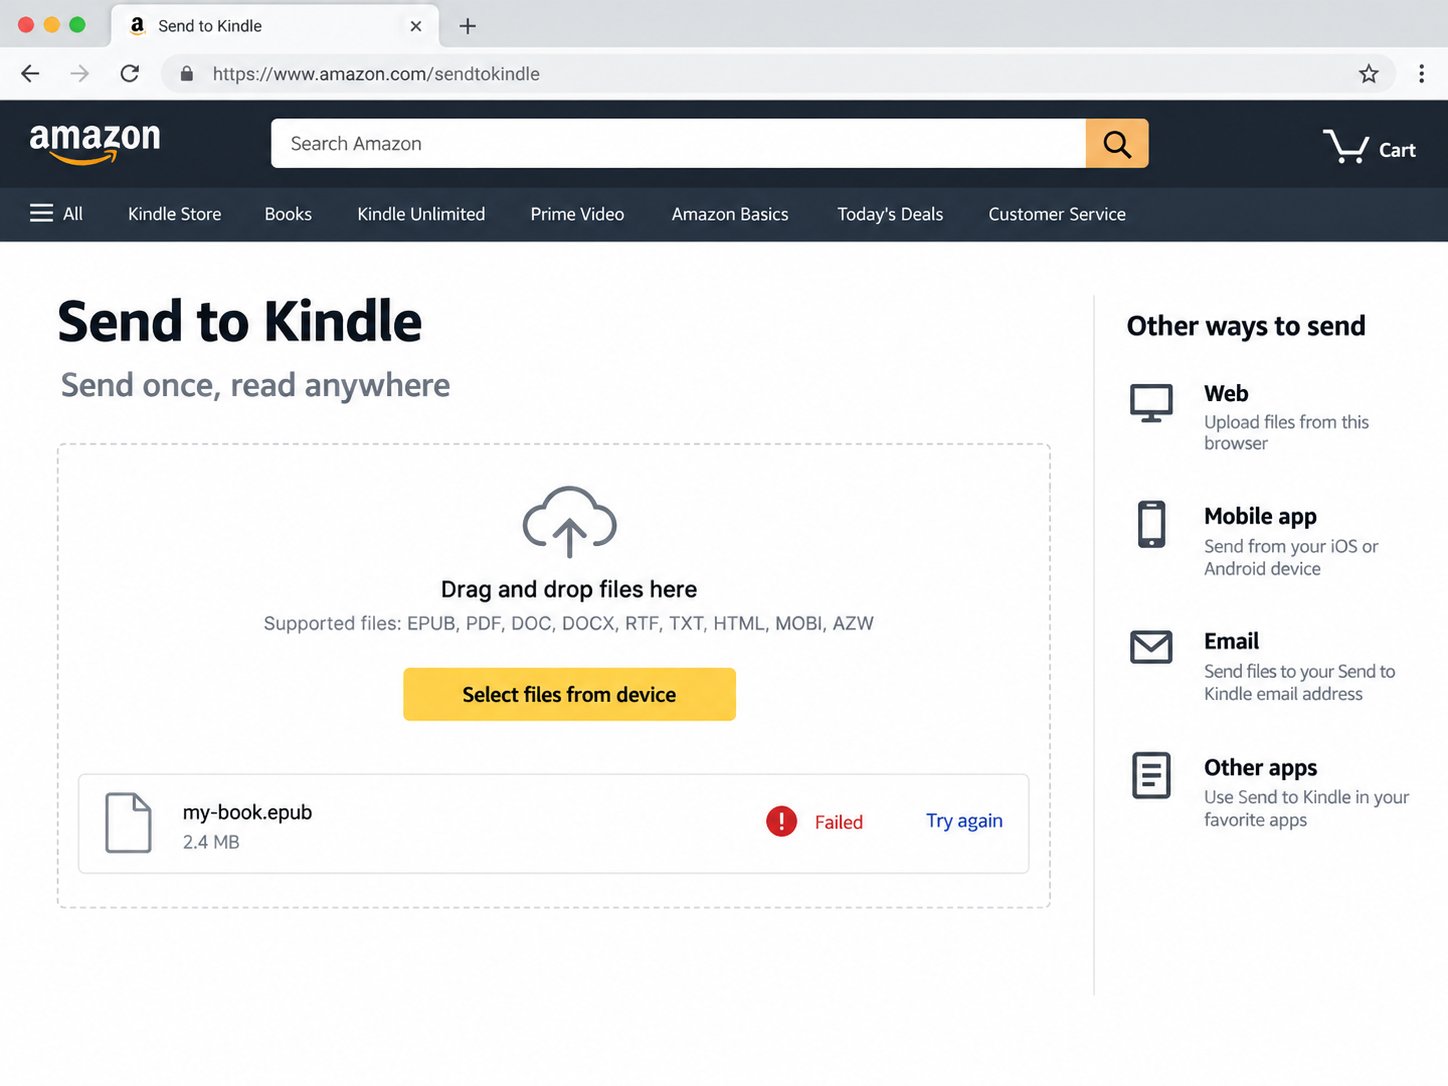
Task: Open the Email sending option
Action: (x=1231, y=641)
